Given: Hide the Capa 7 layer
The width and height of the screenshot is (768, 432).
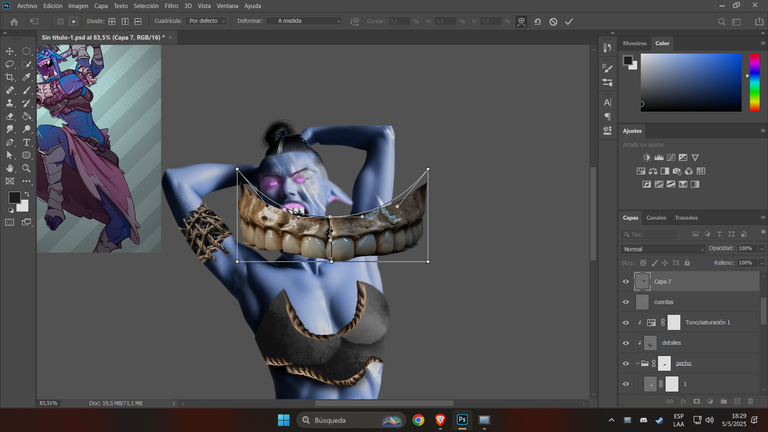Looking at the screenshot, I should tap(625, 282).
